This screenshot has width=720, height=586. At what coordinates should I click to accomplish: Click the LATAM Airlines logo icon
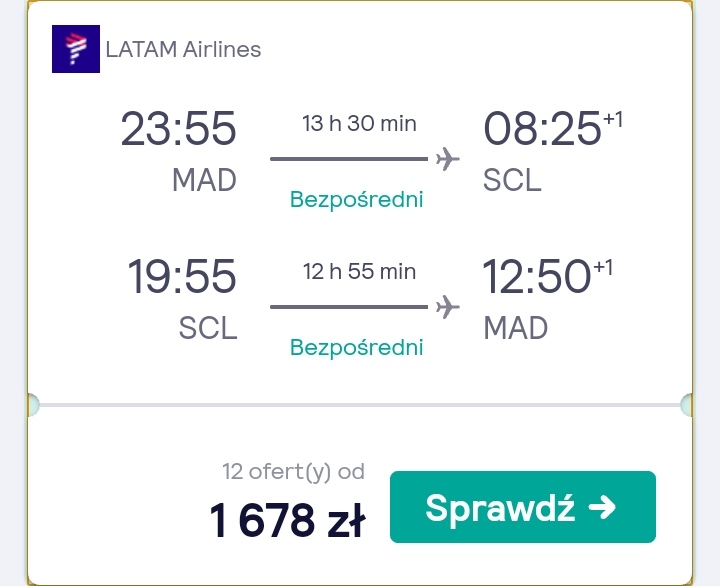tap(76, 49)
